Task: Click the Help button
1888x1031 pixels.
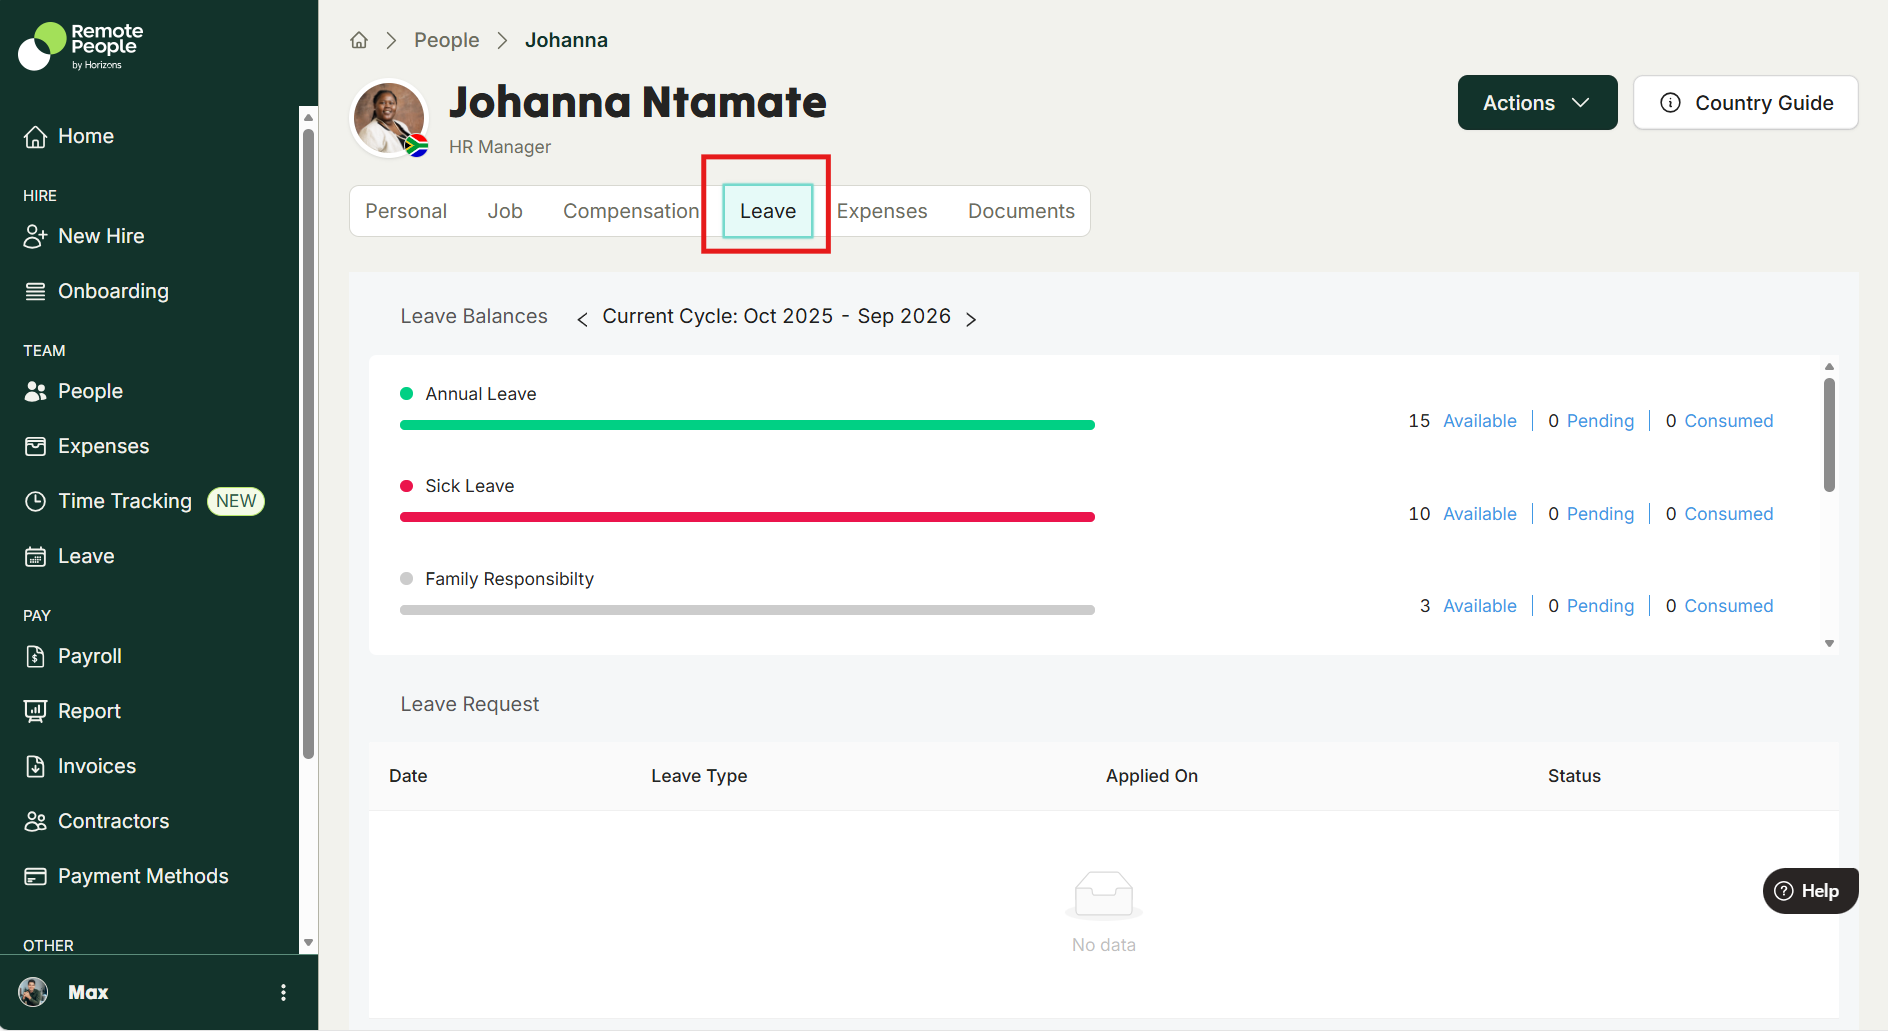Action: pos(1810,891)
